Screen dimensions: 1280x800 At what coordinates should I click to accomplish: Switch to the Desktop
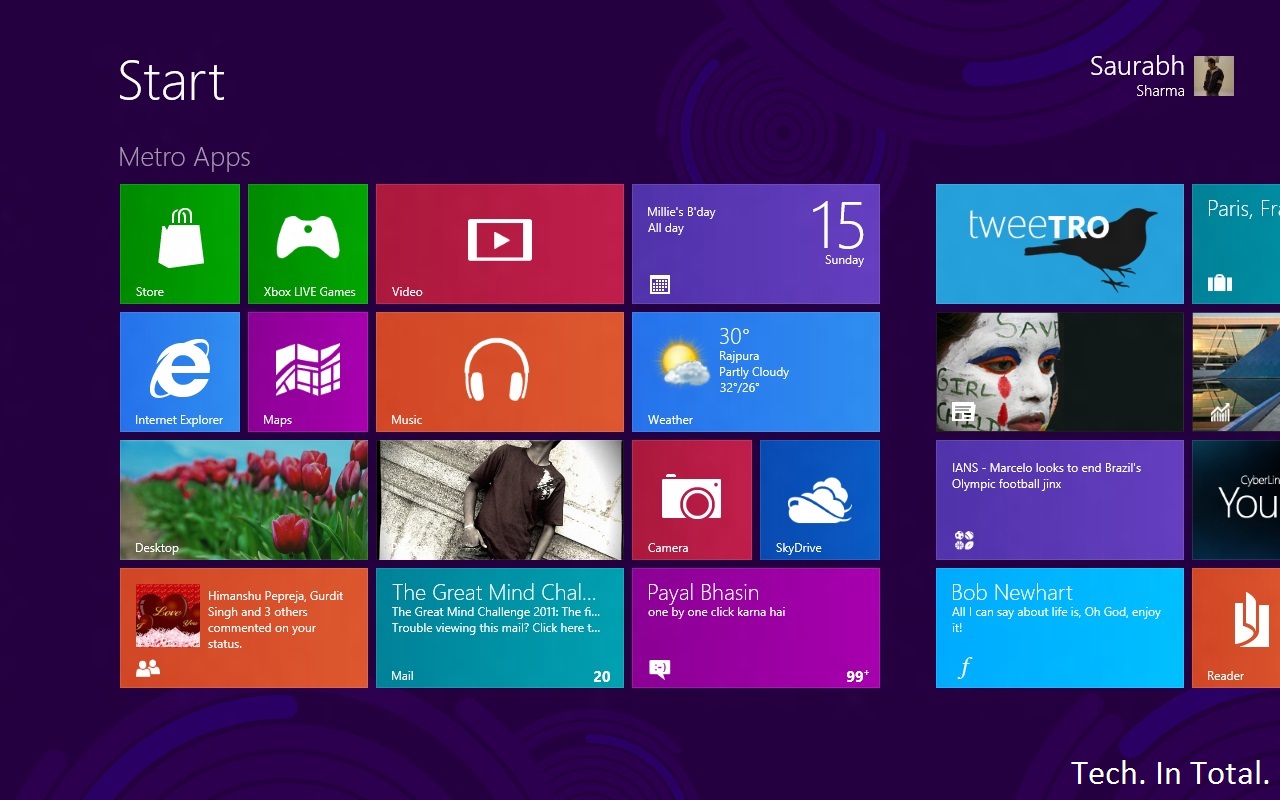[x=244, y=499]
